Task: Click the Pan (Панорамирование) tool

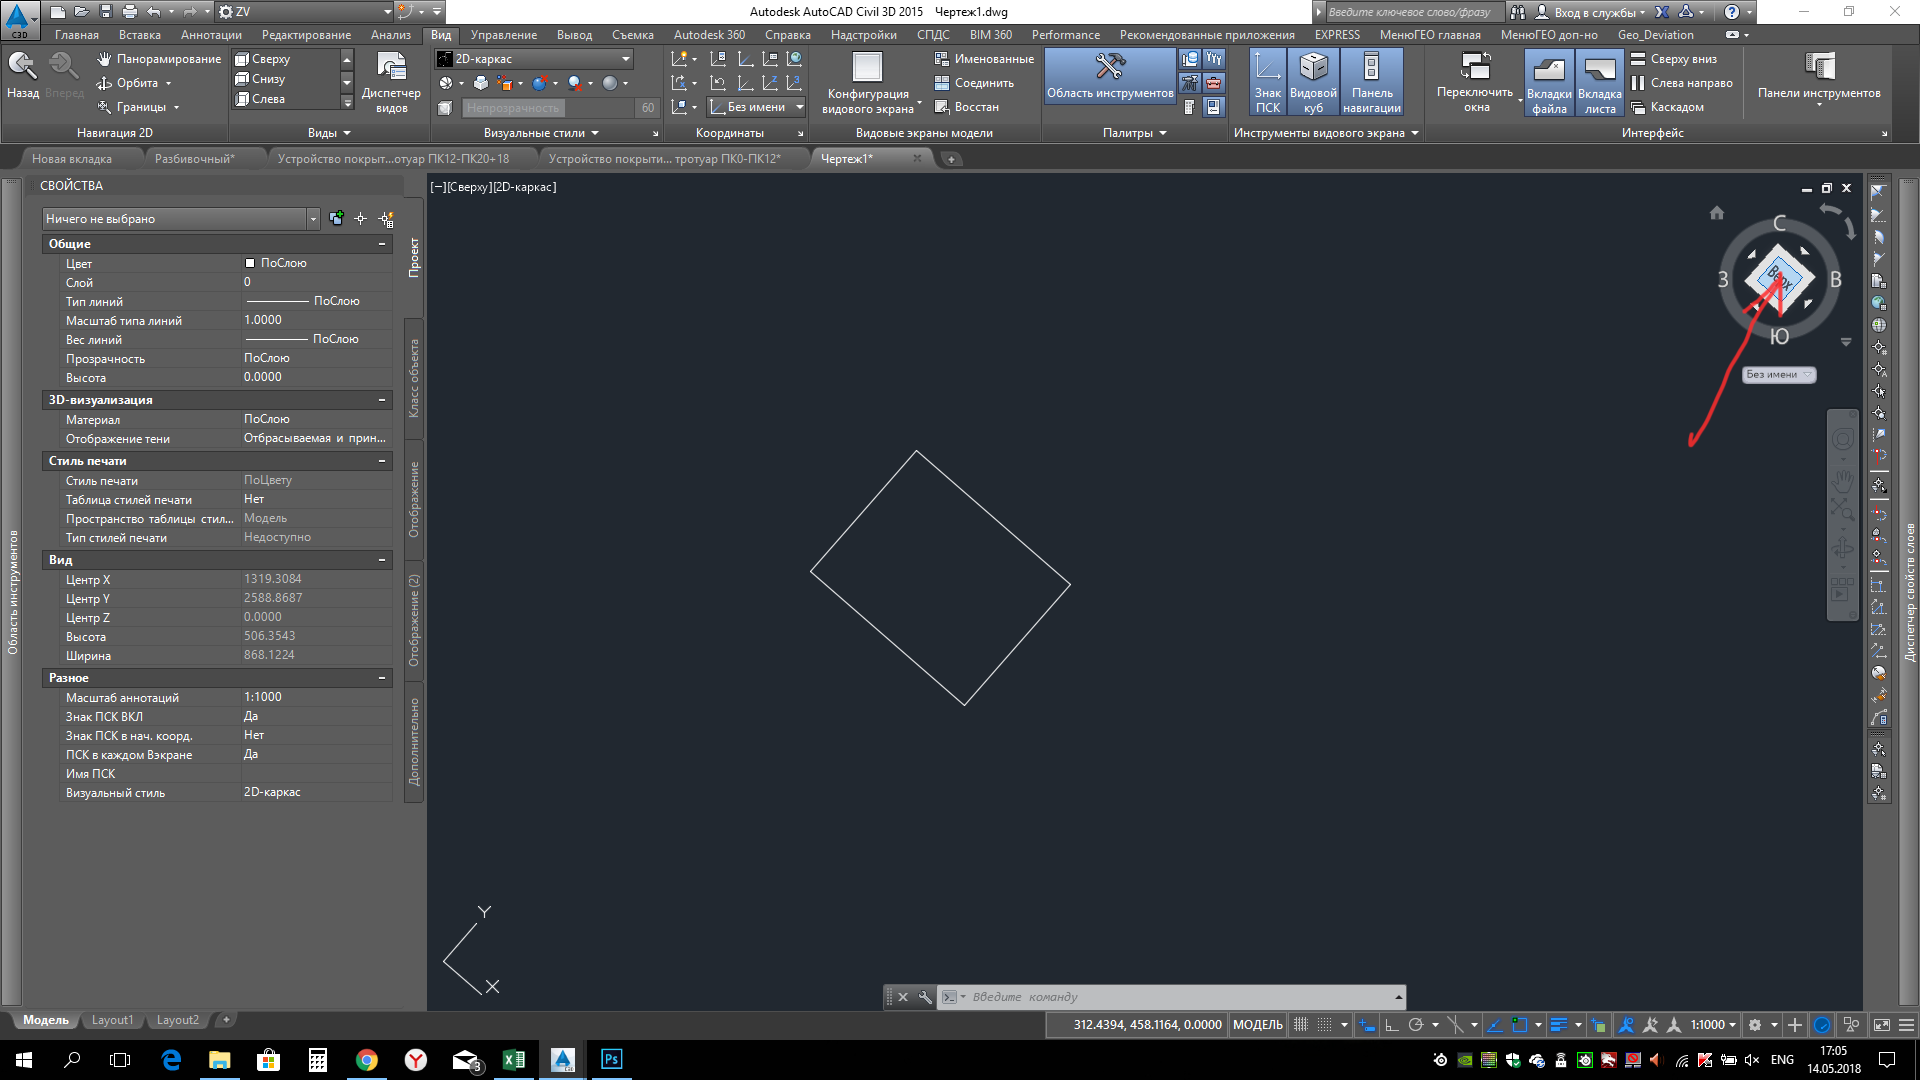Action: [159, 59]
